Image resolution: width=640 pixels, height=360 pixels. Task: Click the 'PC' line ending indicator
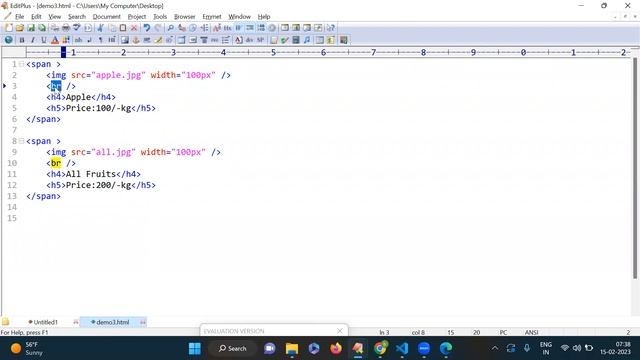click(x=503, y=332)
